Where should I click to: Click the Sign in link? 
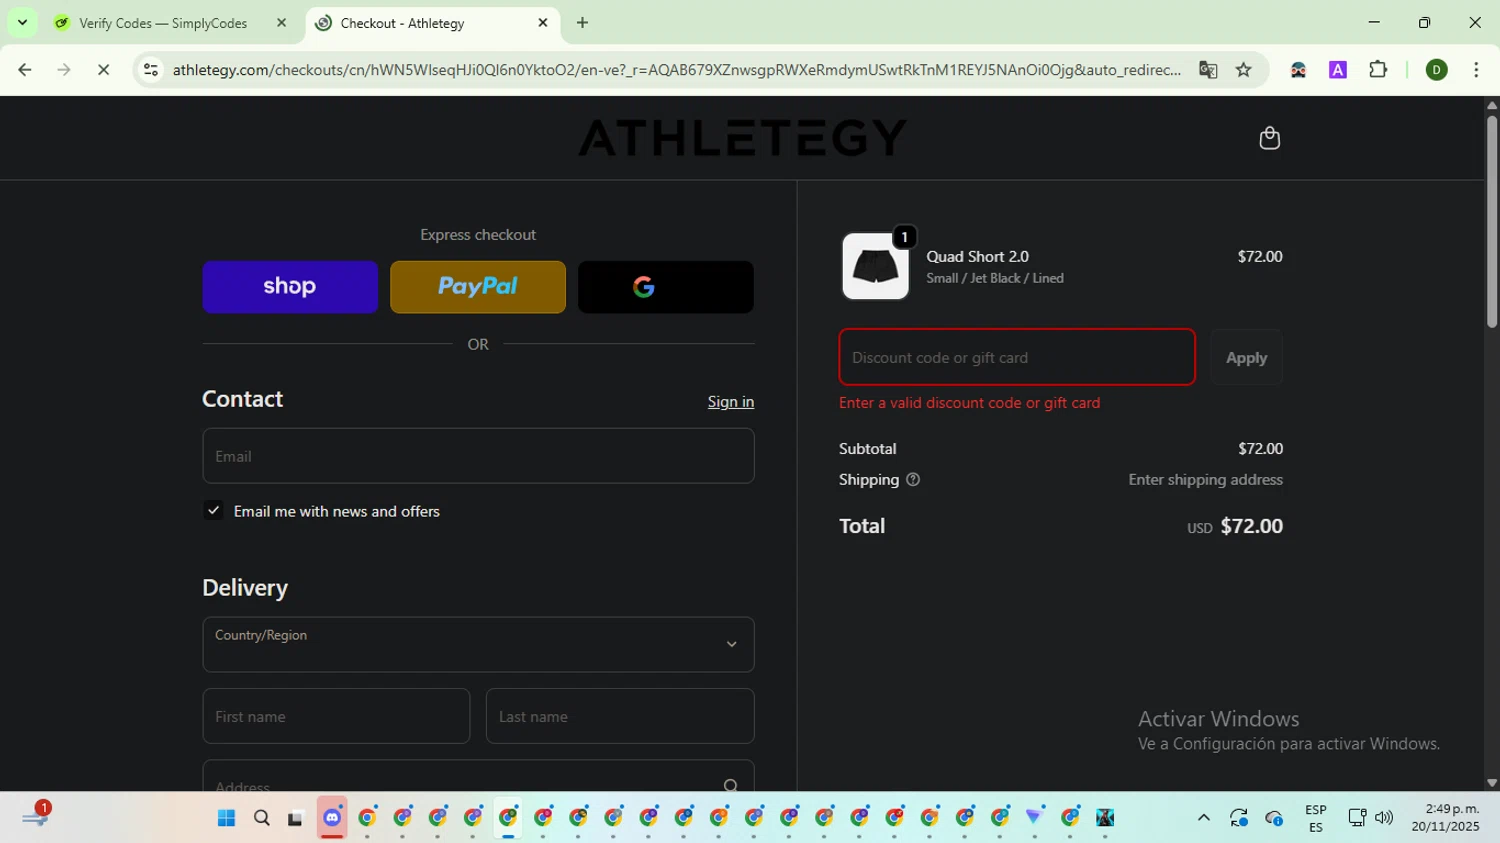coord(731,402)
